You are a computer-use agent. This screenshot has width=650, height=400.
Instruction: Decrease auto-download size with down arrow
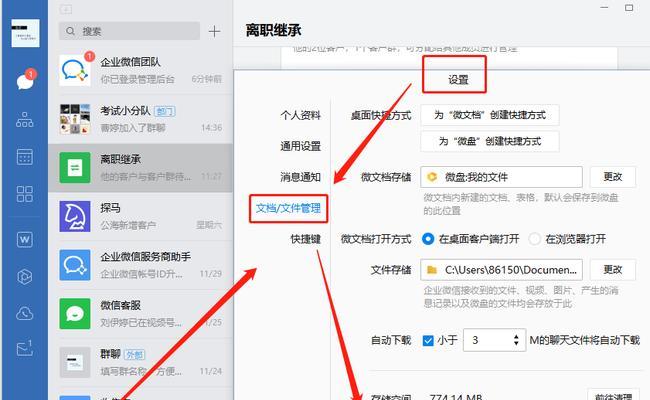pyautogui.click(x=516, y=344)
